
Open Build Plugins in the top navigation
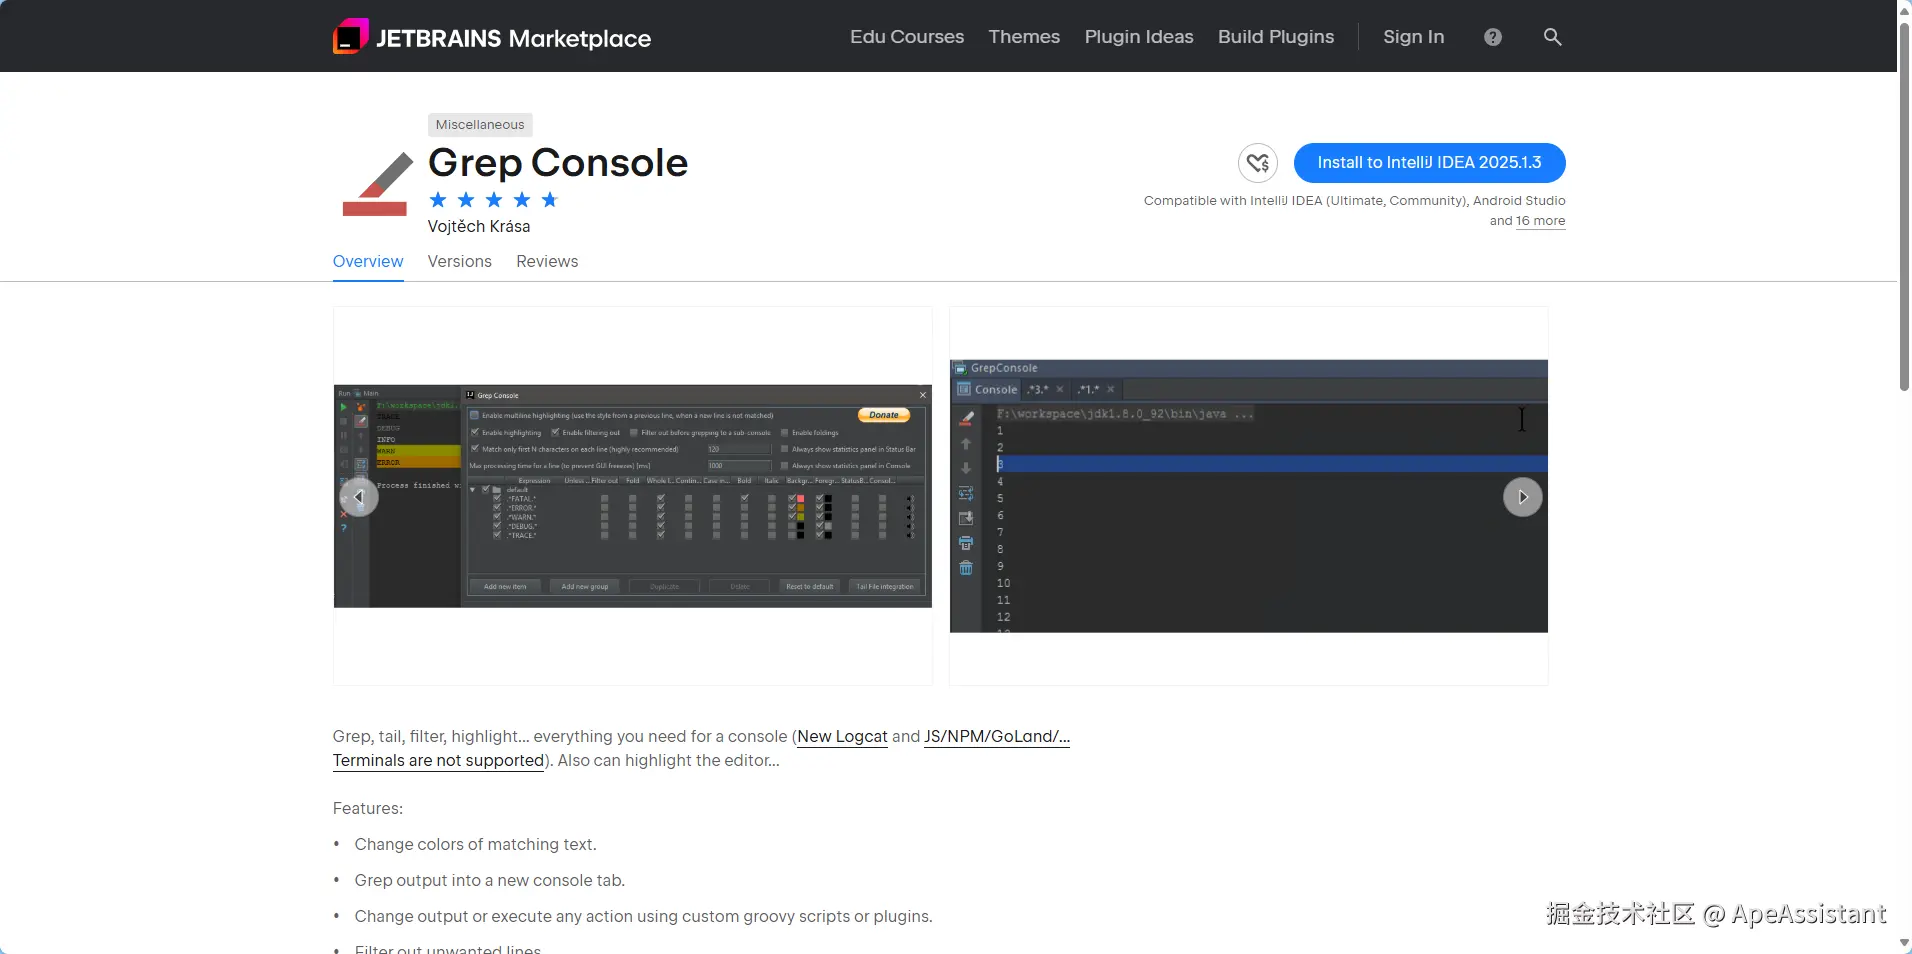pos(1276,37)
